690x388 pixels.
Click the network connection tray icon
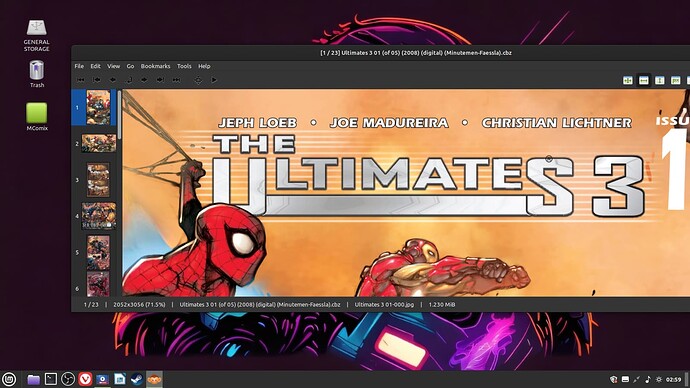[x=636, y=379]
